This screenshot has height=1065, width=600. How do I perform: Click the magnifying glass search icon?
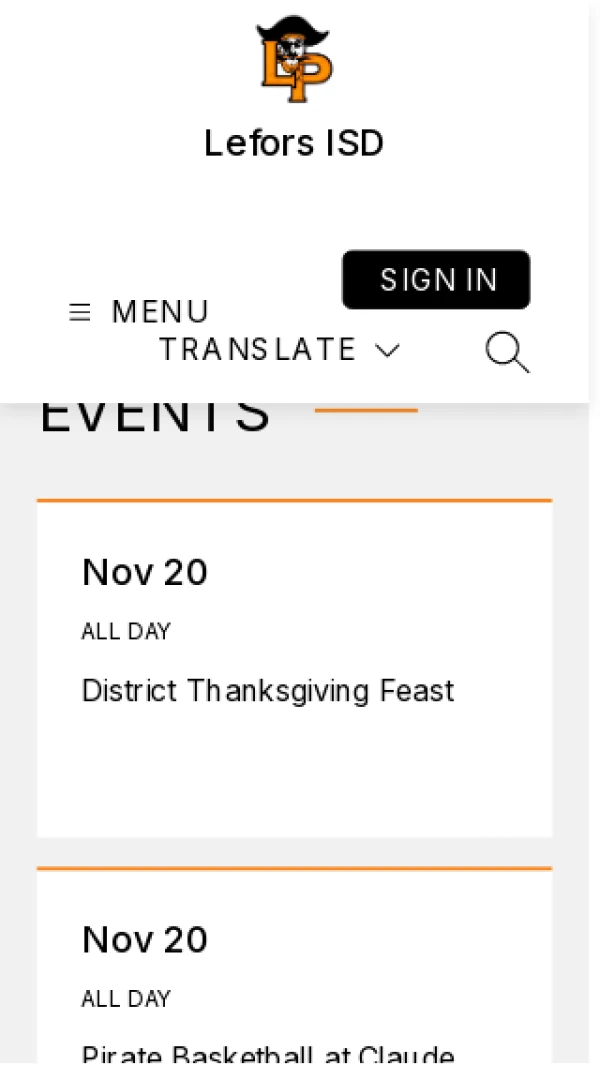click(x=507, y=353)
